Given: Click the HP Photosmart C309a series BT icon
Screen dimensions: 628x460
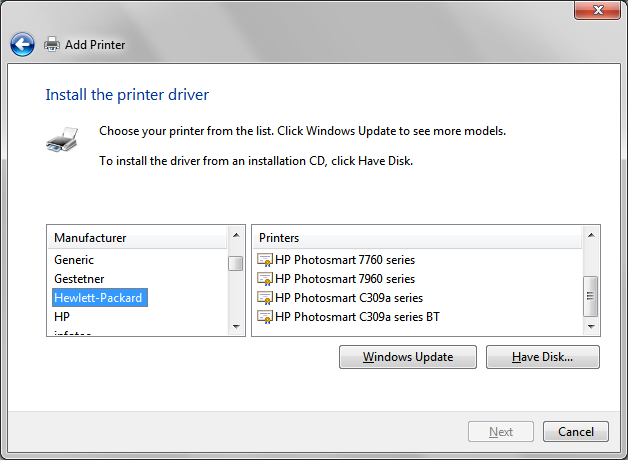Looking at the screenshot, I should click(x=265, y=317).
